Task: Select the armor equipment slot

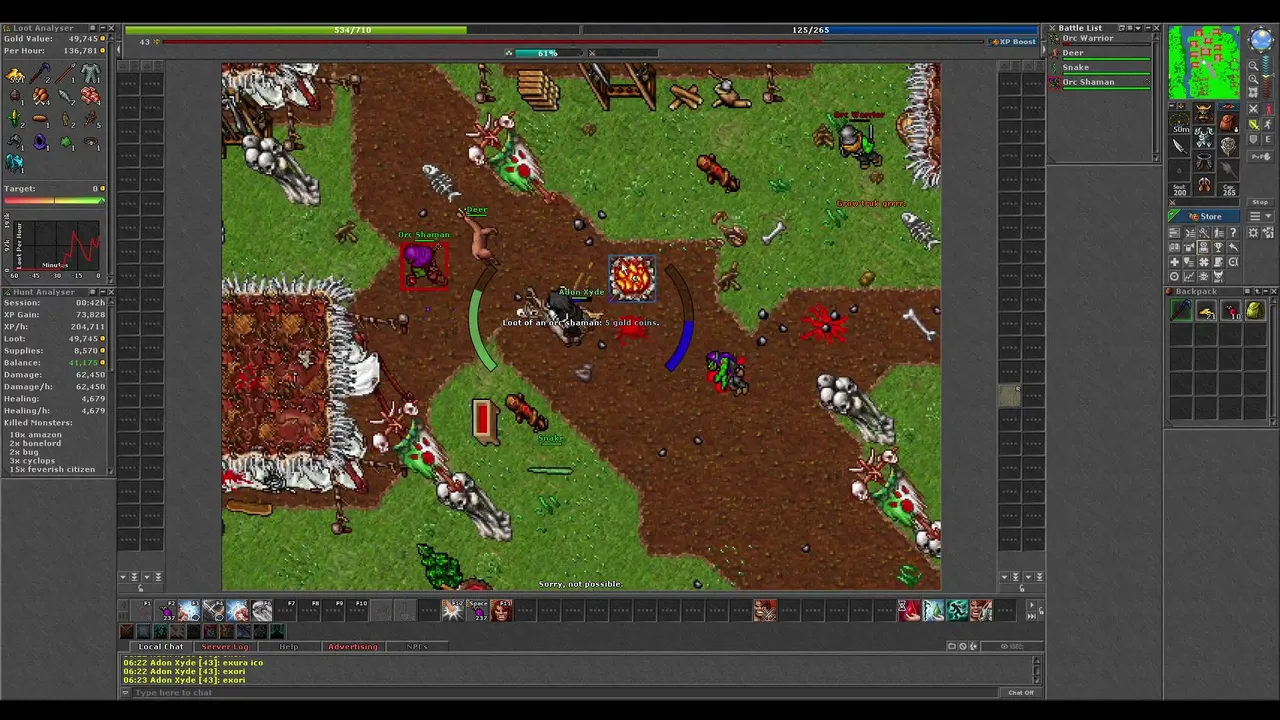Action: 1205,136
